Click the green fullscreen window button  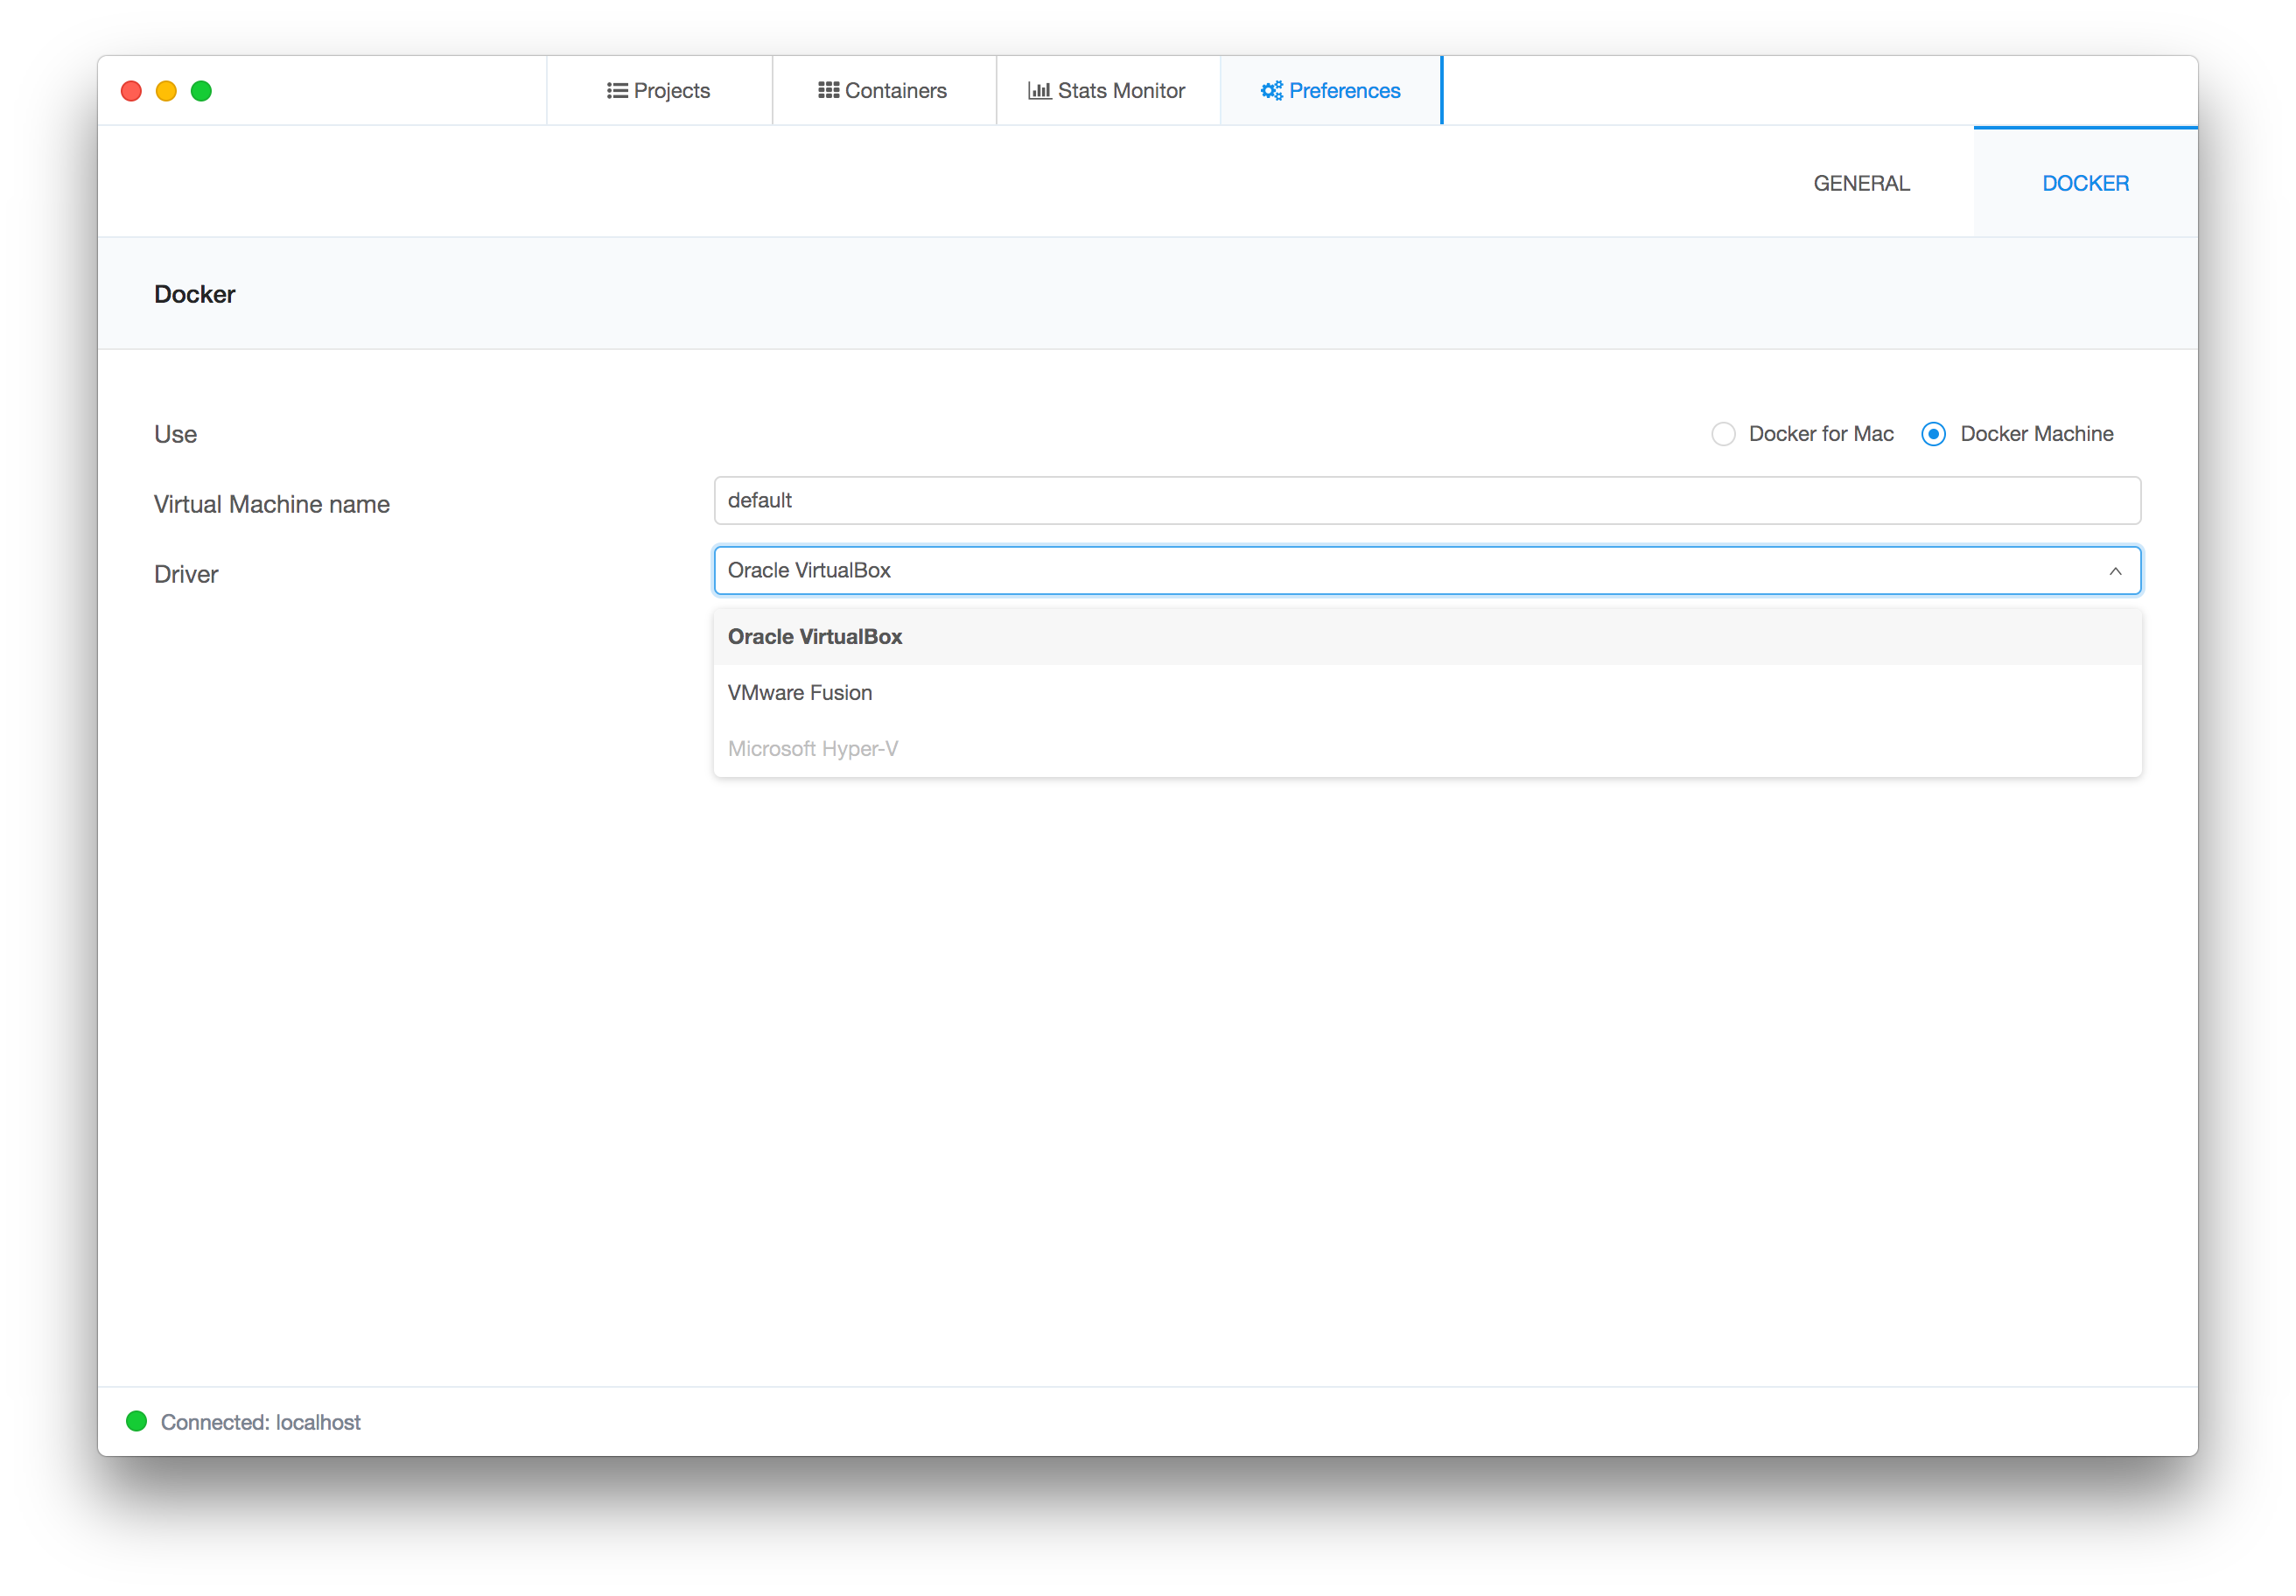[x=201, y=91]
